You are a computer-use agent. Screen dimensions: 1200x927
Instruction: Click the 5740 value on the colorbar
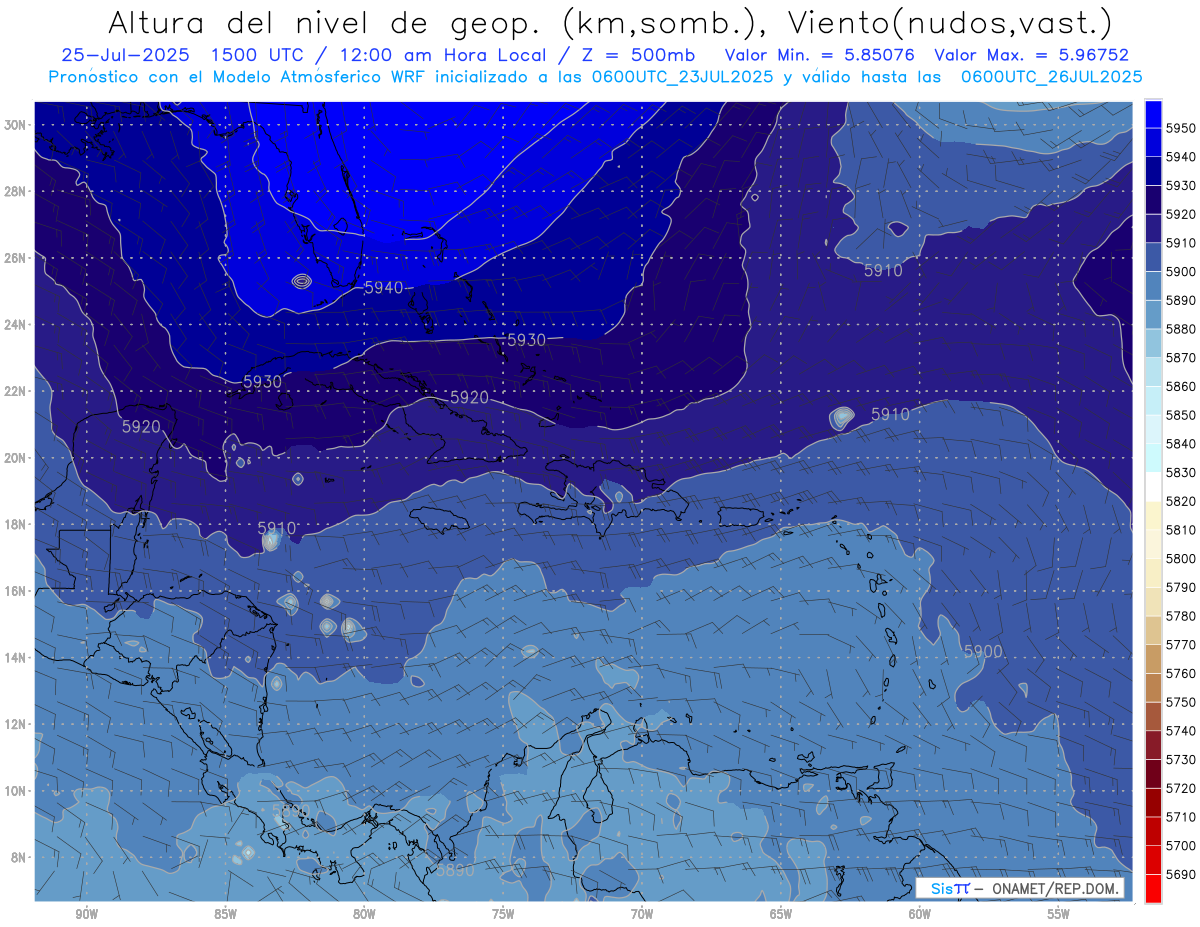tap(1181, 731)
